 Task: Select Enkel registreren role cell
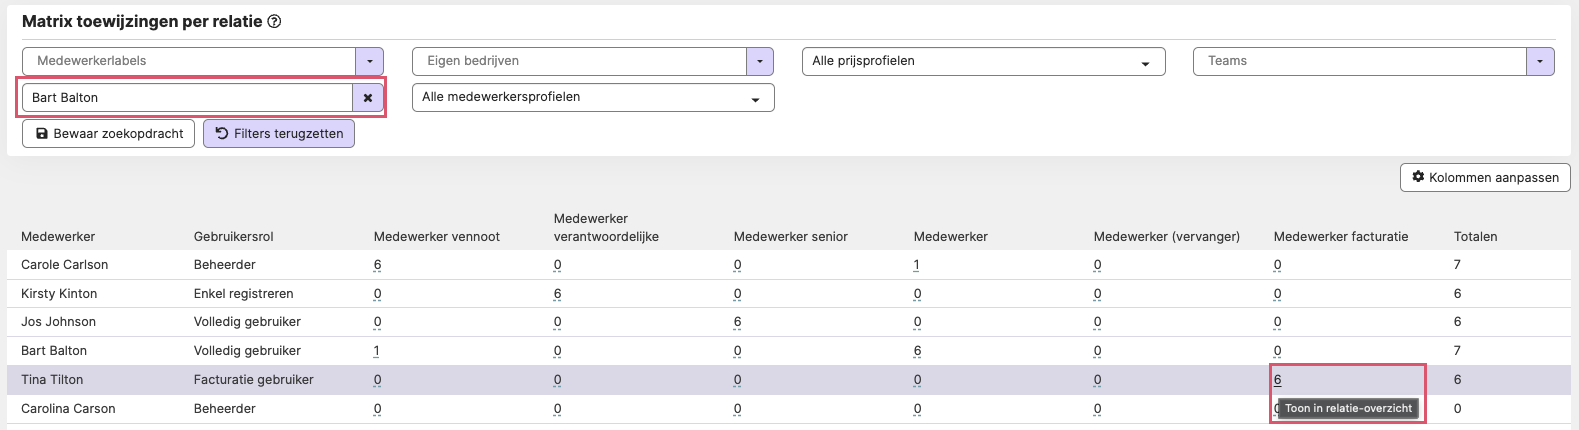(x=244, y=294)
